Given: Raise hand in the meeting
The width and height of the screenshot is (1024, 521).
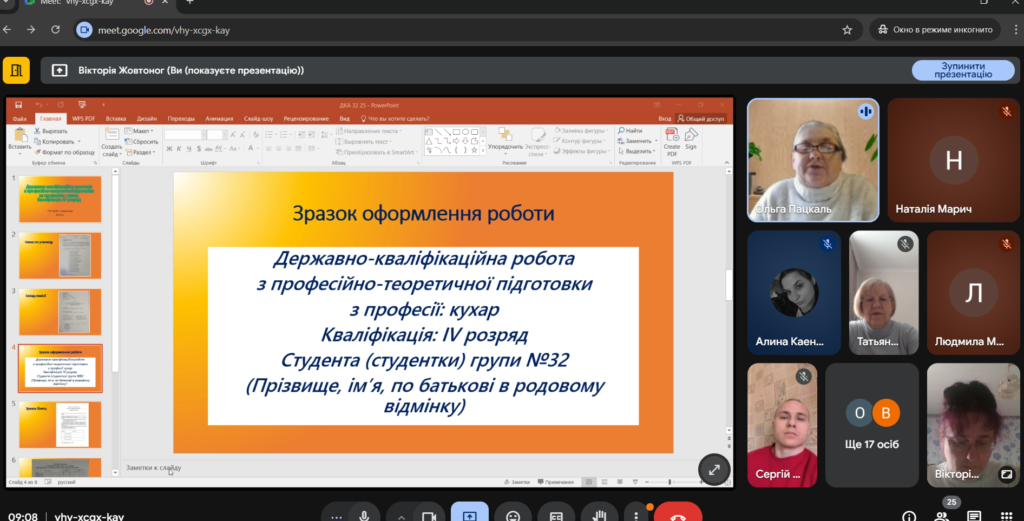Looking at the screenshot, I should pos(599,515).
